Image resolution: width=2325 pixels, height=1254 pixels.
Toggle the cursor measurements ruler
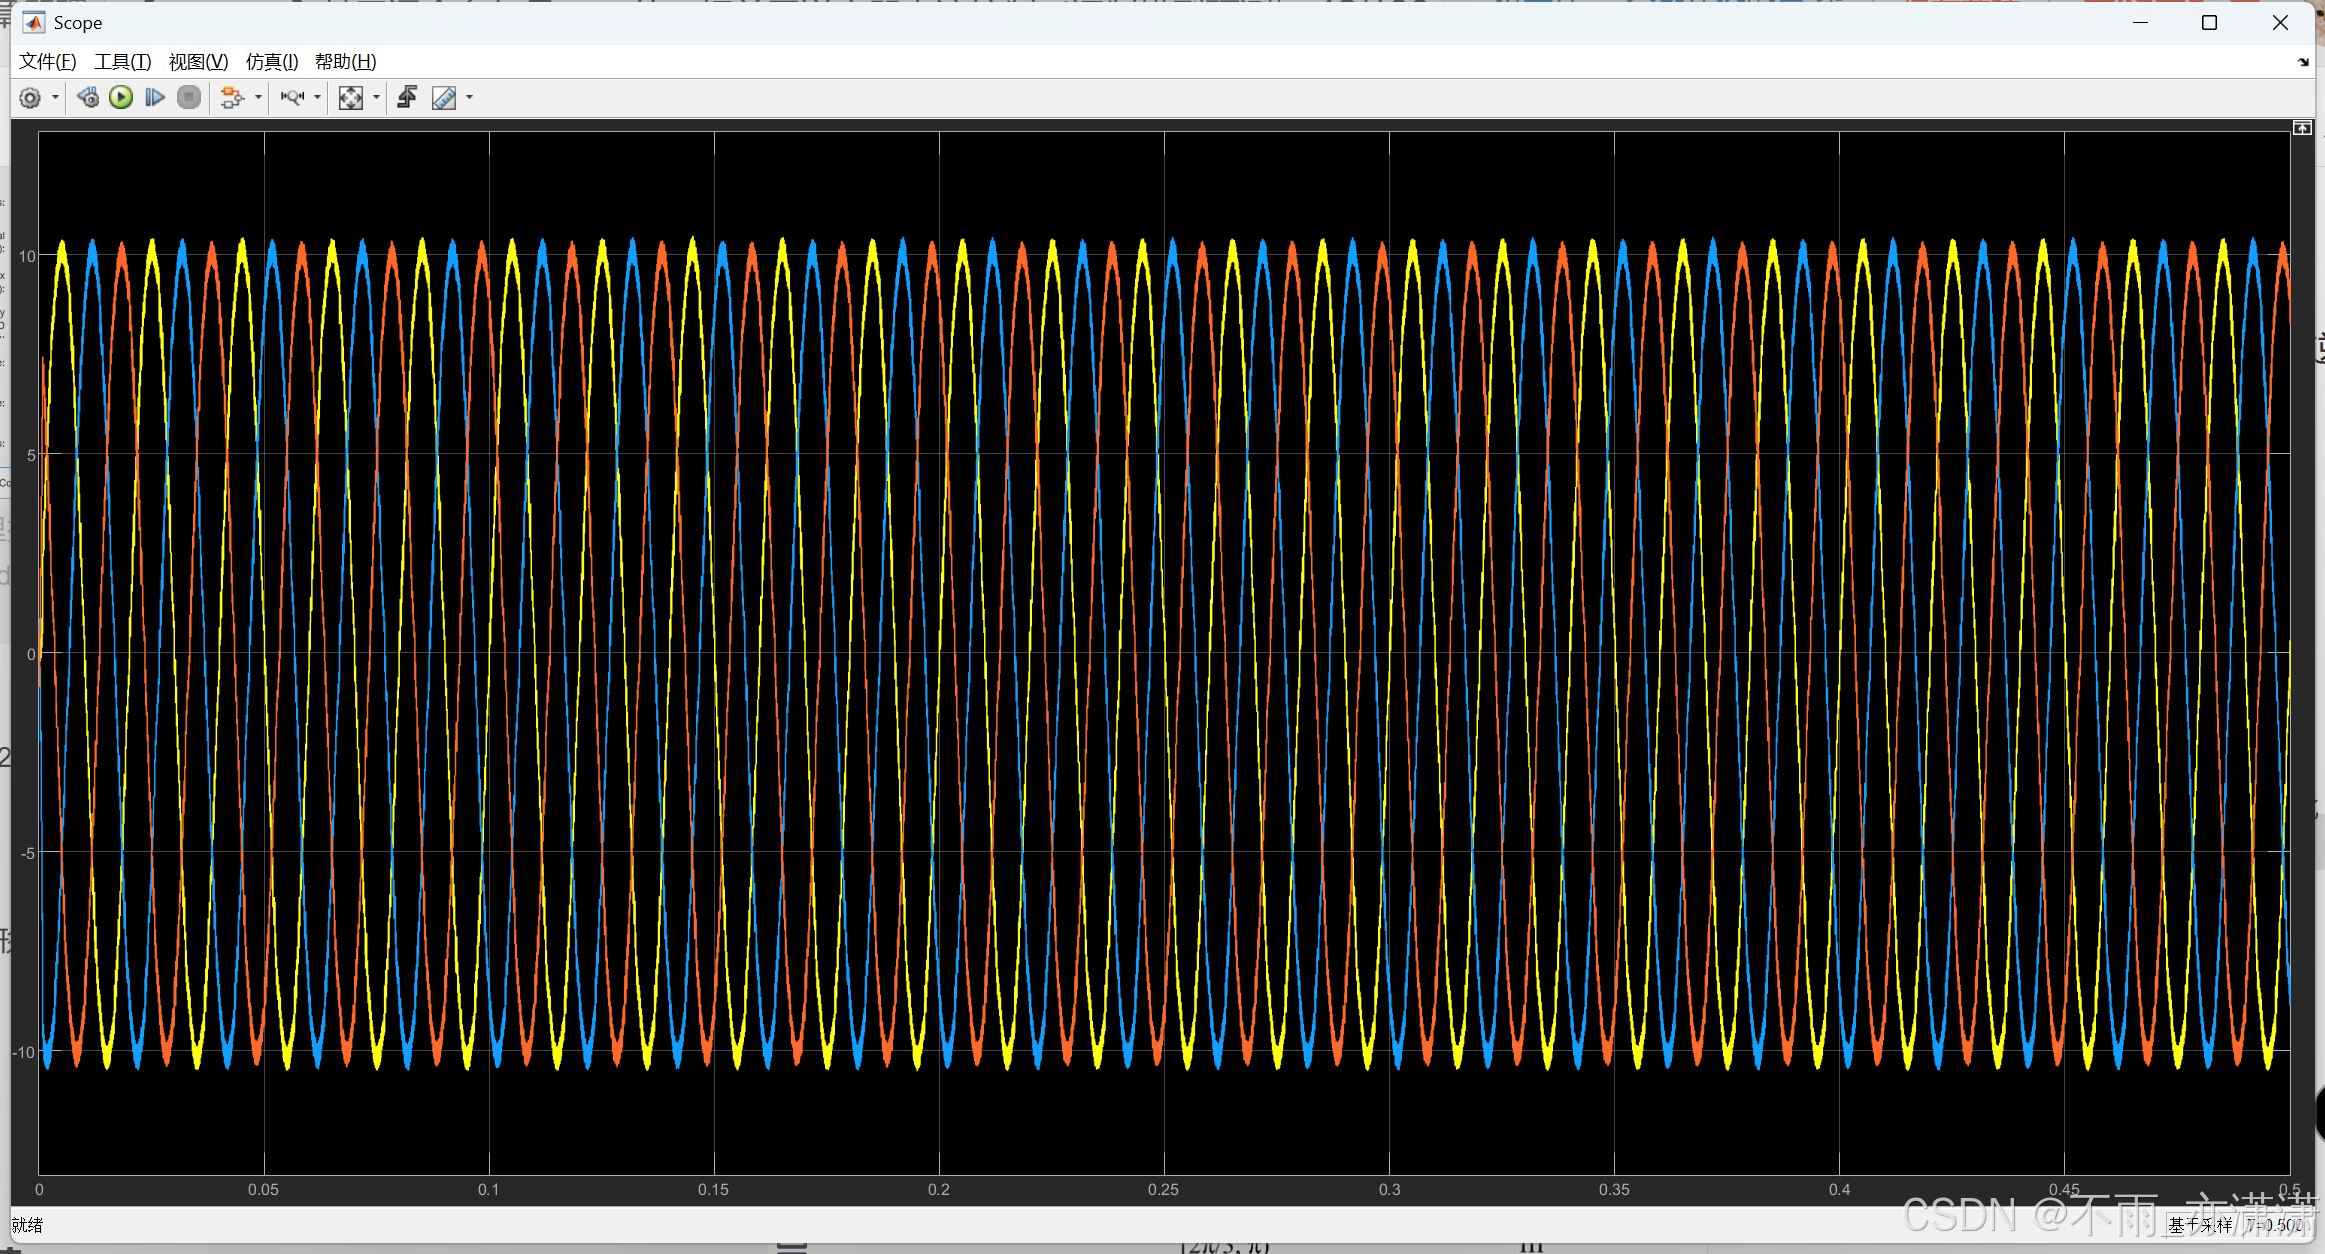point(444,98)
